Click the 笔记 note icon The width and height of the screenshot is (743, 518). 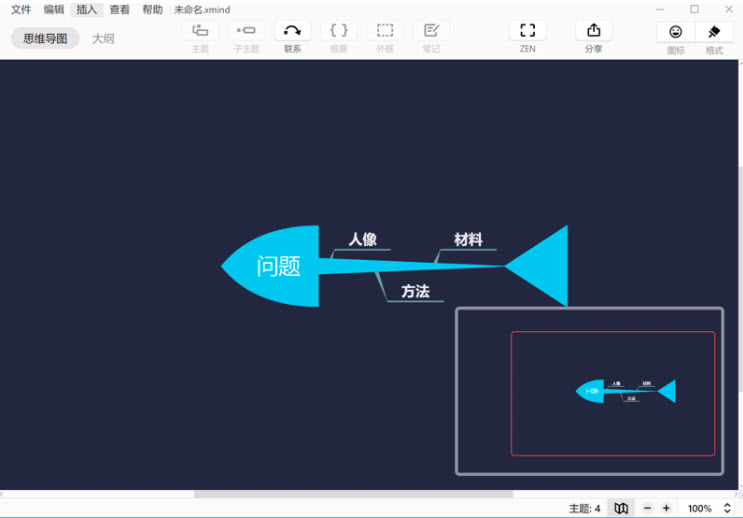(431, 31)
